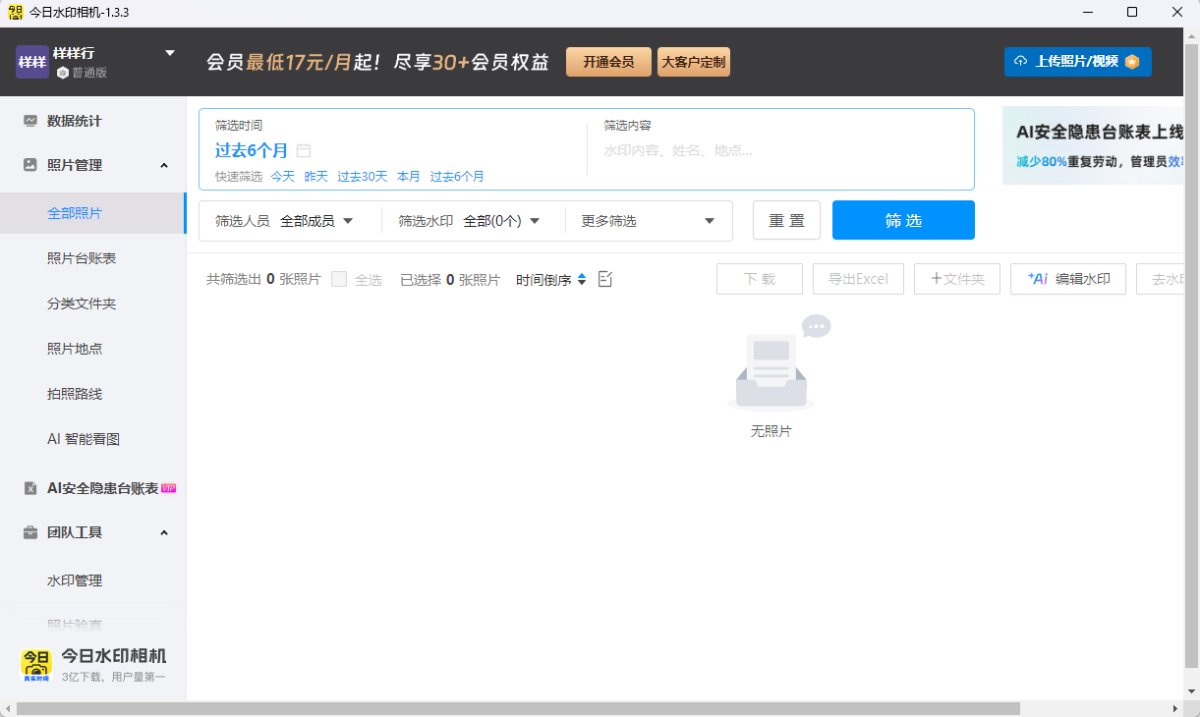The width and height of the screenshot is (1200, 717).
Task: Click the batch edit icon next to 时间倒序
Action: [605, 279]
